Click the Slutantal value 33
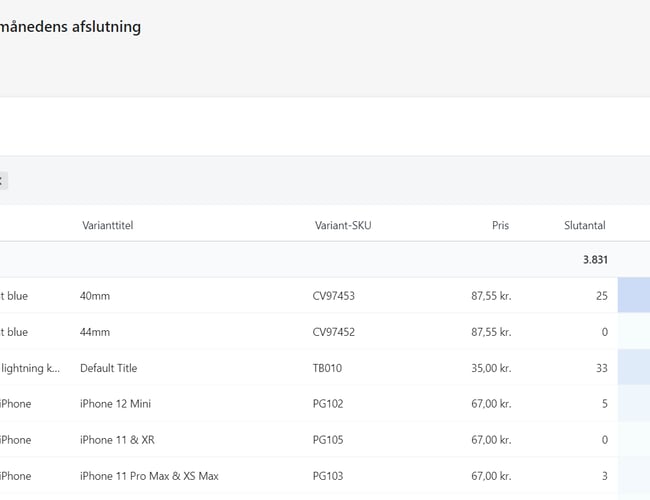Screen dimensions: 650x500 [x=601, y=368]
